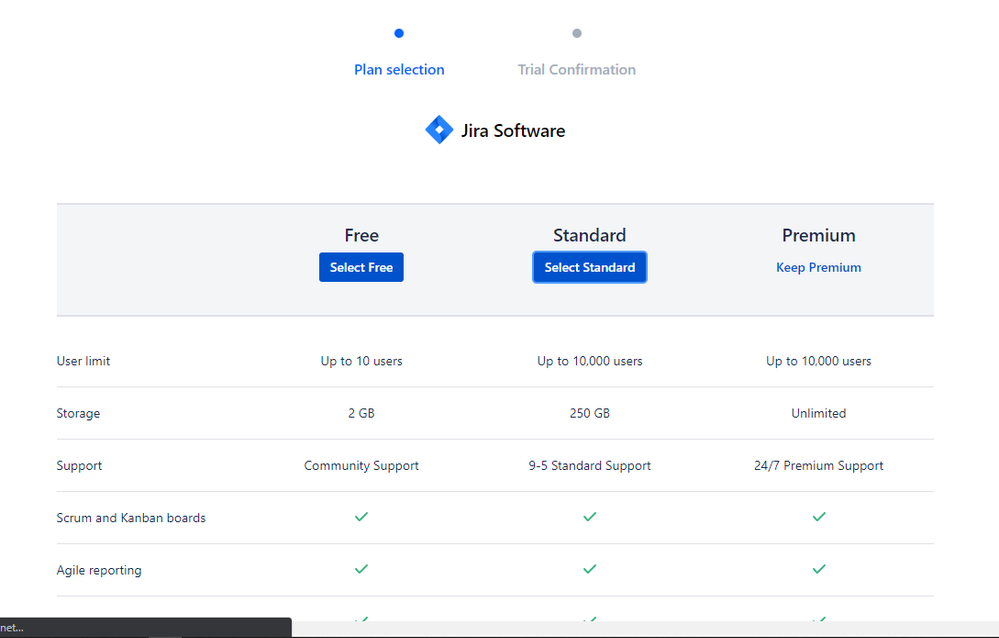Click the Unlimited storage value
Screen dimensions: 999x638
click(819, 413)
